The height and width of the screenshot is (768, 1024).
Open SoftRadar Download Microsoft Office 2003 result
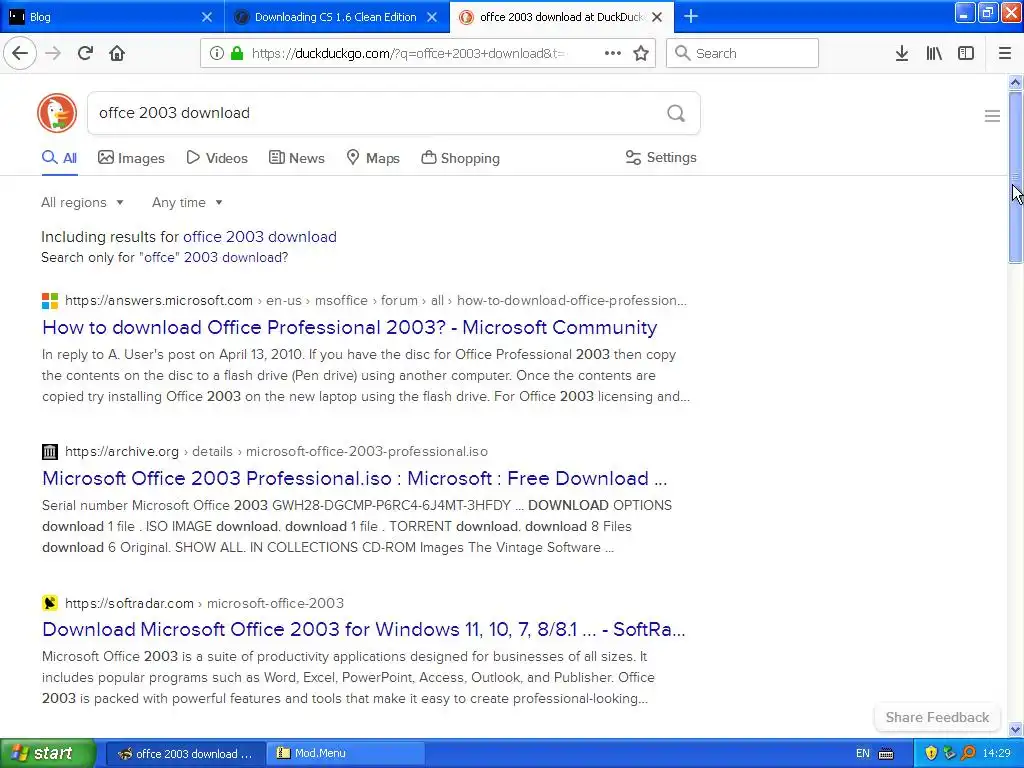pos(364,629)
